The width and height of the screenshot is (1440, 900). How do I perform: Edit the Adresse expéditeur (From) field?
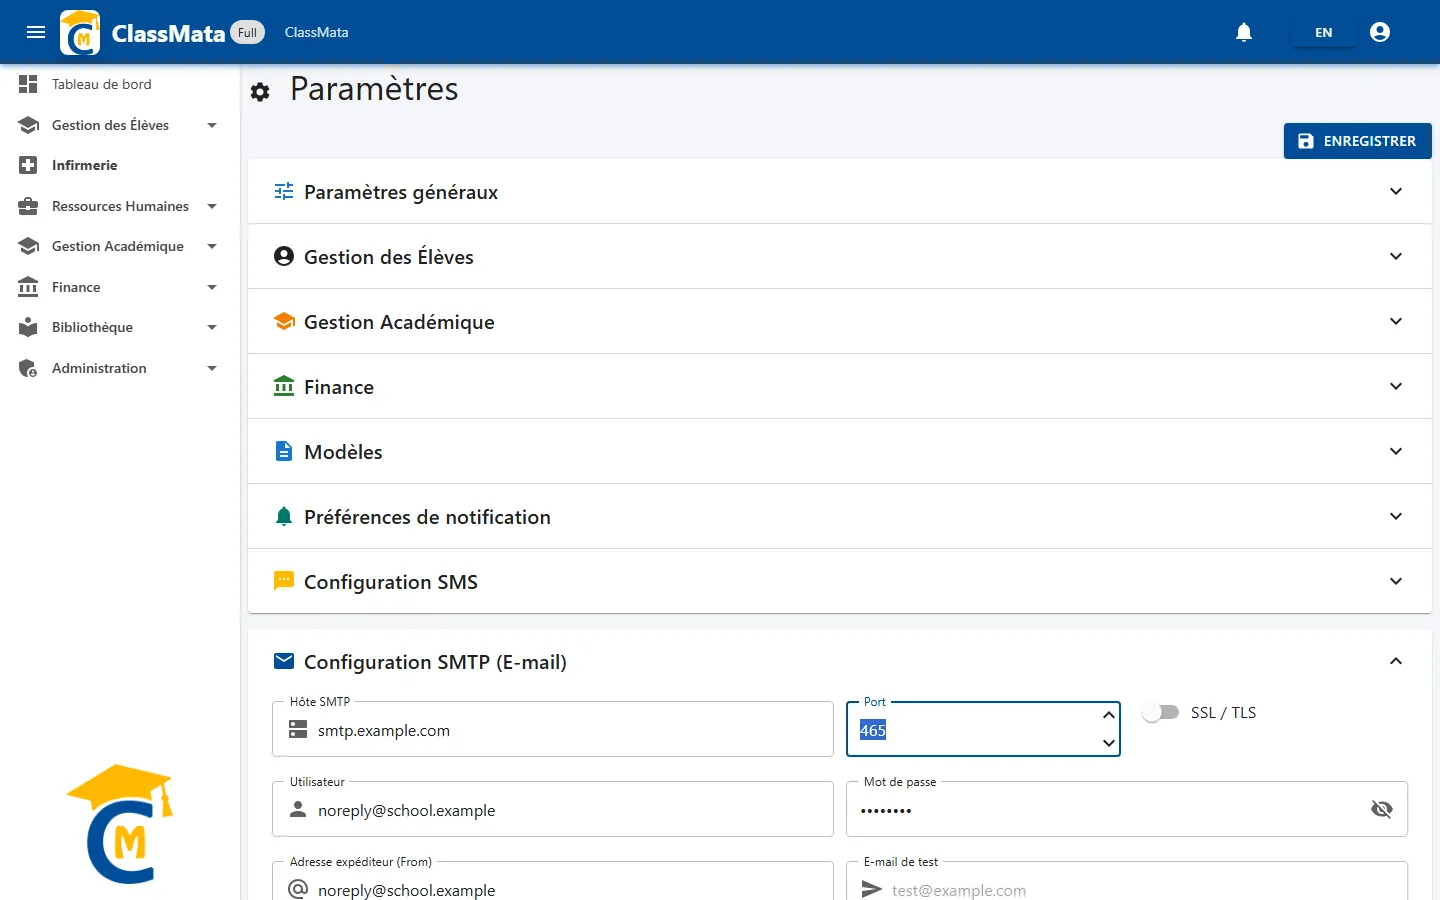552,882
